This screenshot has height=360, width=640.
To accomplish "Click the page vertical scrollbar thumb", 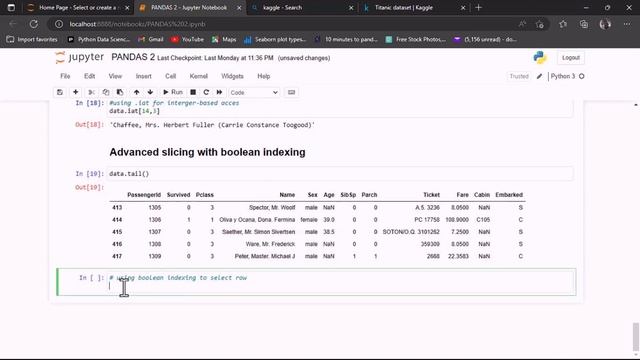I will (x=636, y=336).
